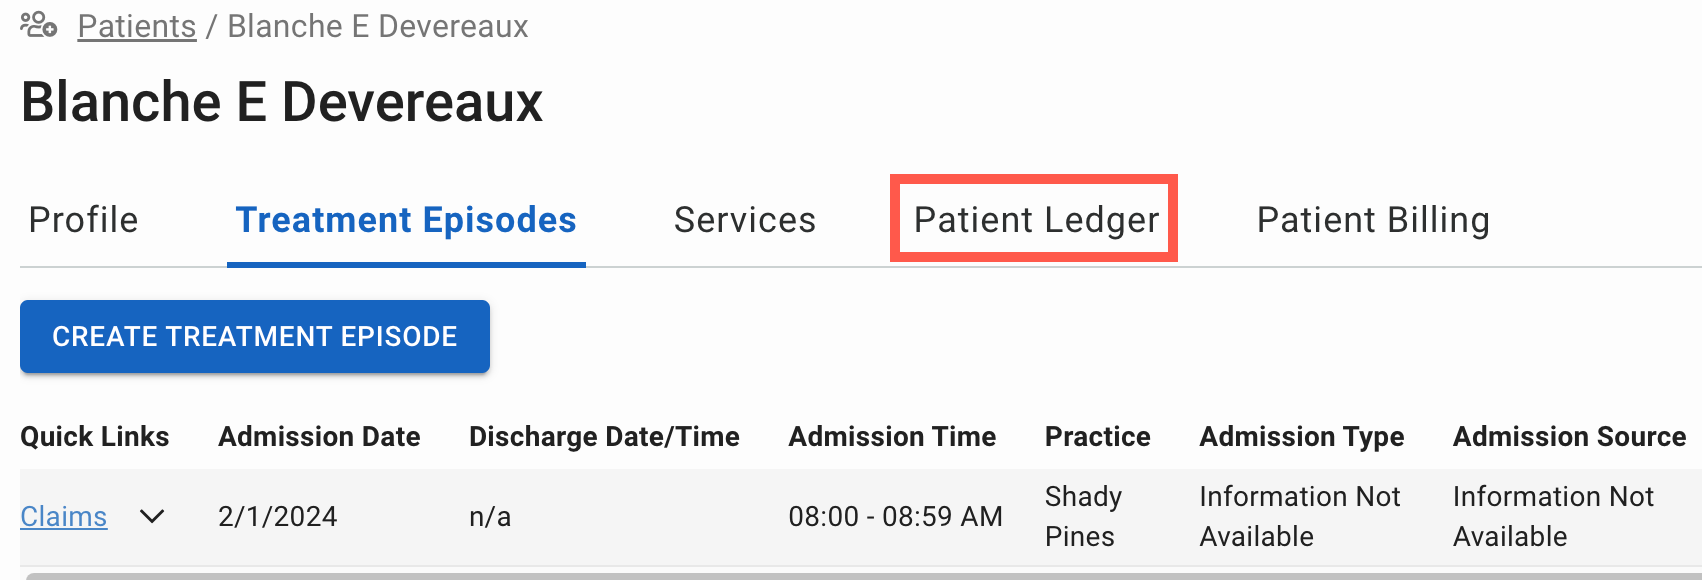Click the patients group icon in the breadcrumb
Viewport: 1702px width, 580px height.
tap(38, 24)
